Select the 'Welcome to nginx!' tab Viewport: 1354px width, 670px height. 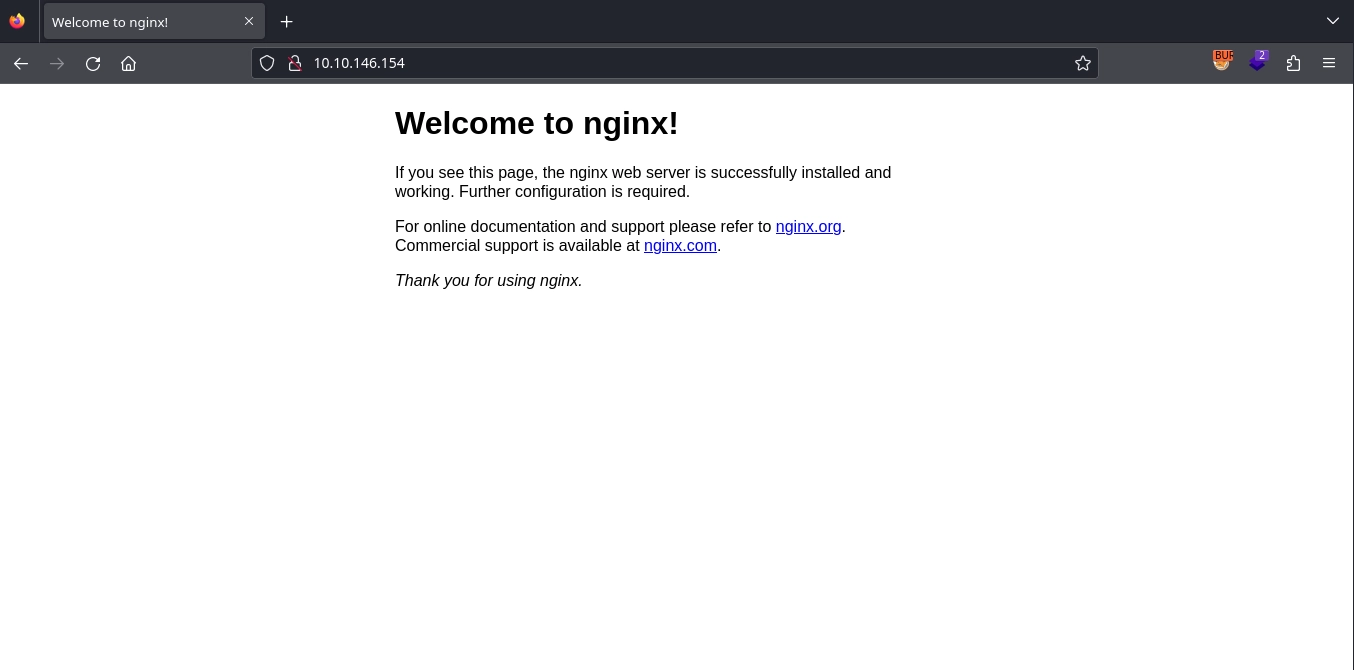(x=140, y=22)
